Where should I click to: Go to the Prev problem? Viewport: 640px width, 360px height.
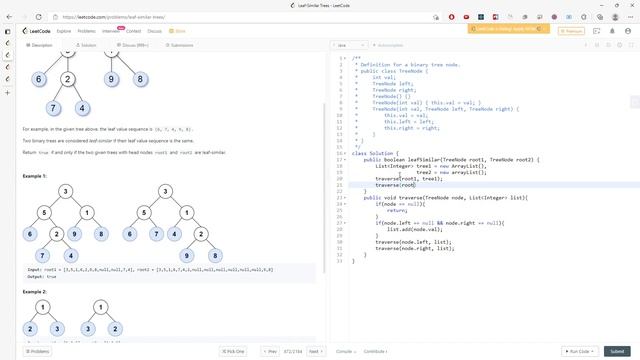click(270, 351)
